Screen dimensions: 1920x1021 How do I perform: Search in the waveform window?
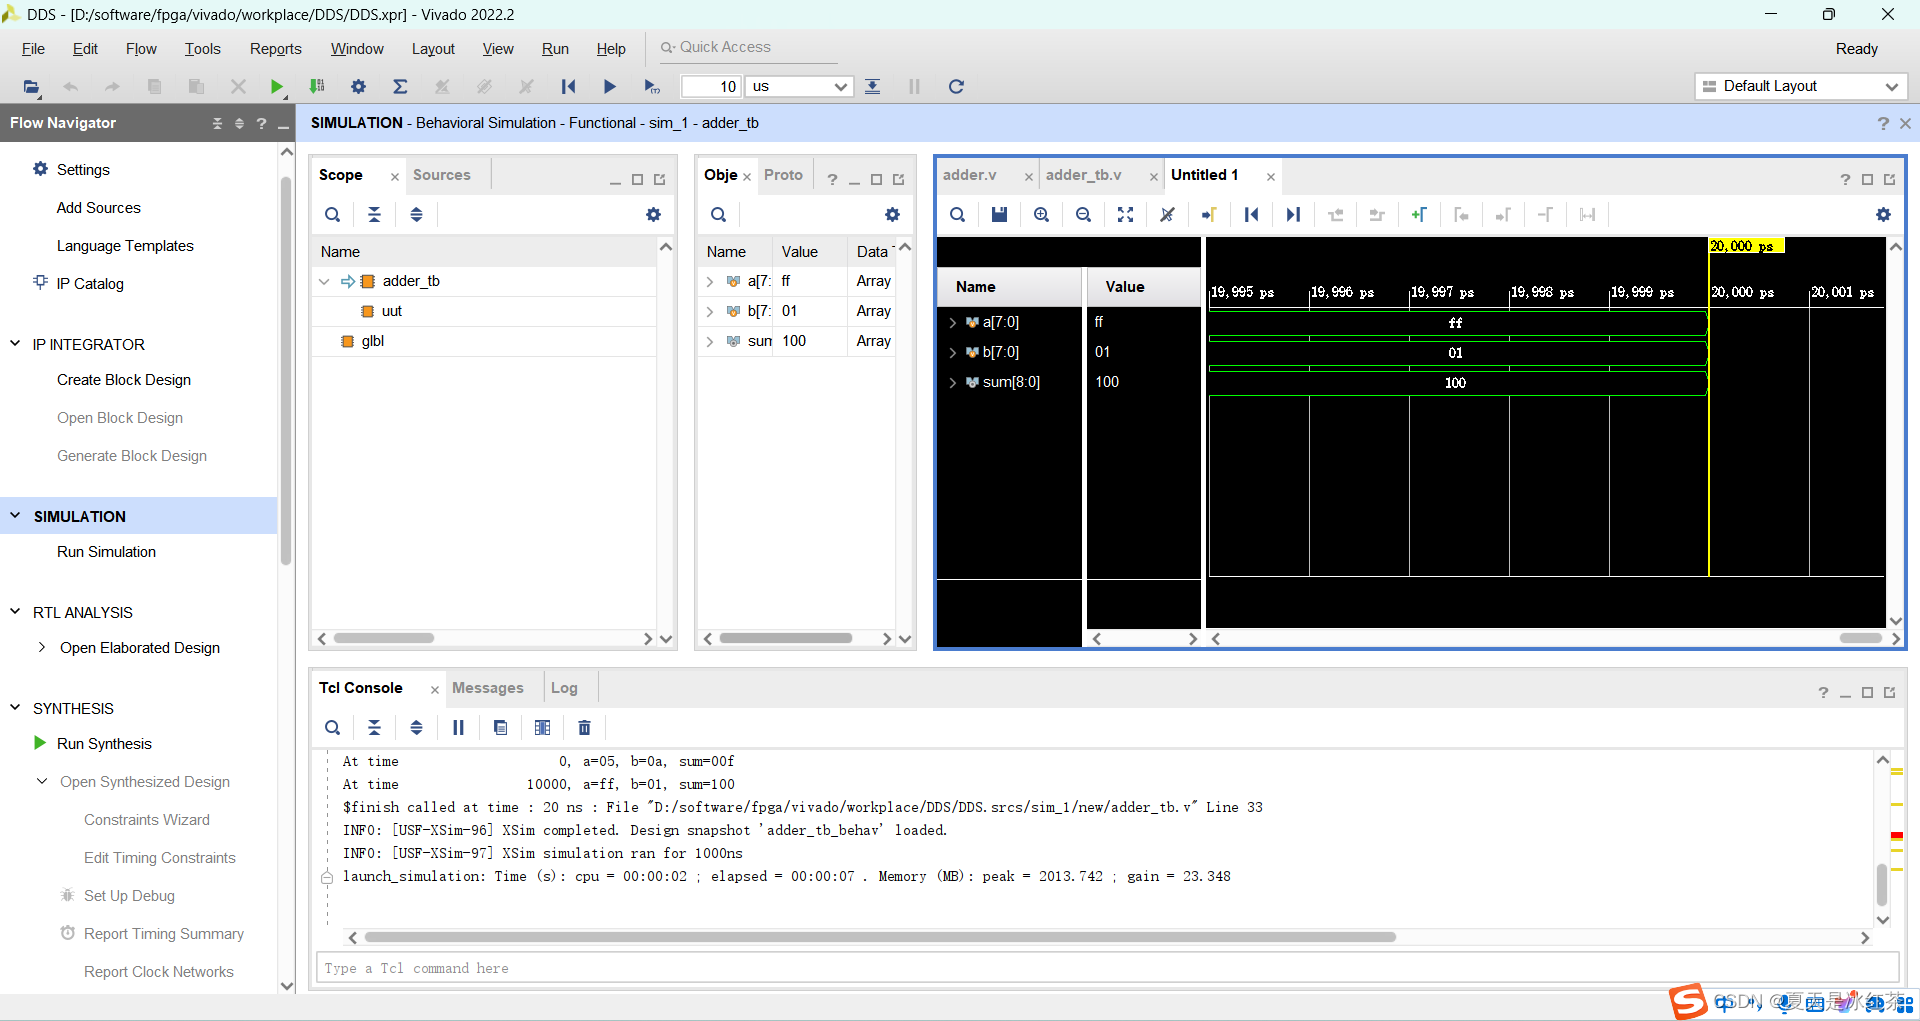pyautogui.click(x=957, y=215)
